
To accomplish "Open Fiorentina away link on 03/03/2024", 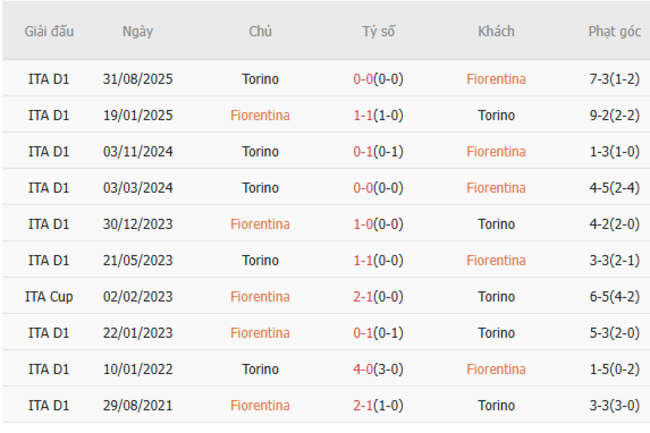I will tap(496, 187).
